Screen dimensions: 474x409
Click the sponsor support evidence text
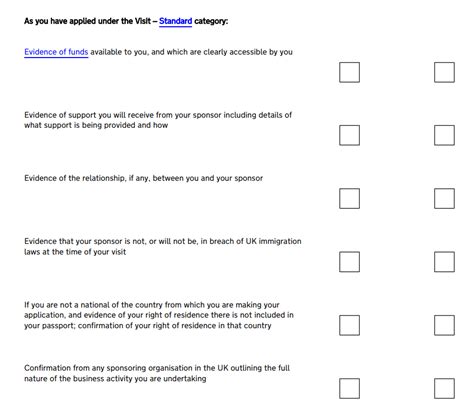point(158,120)
